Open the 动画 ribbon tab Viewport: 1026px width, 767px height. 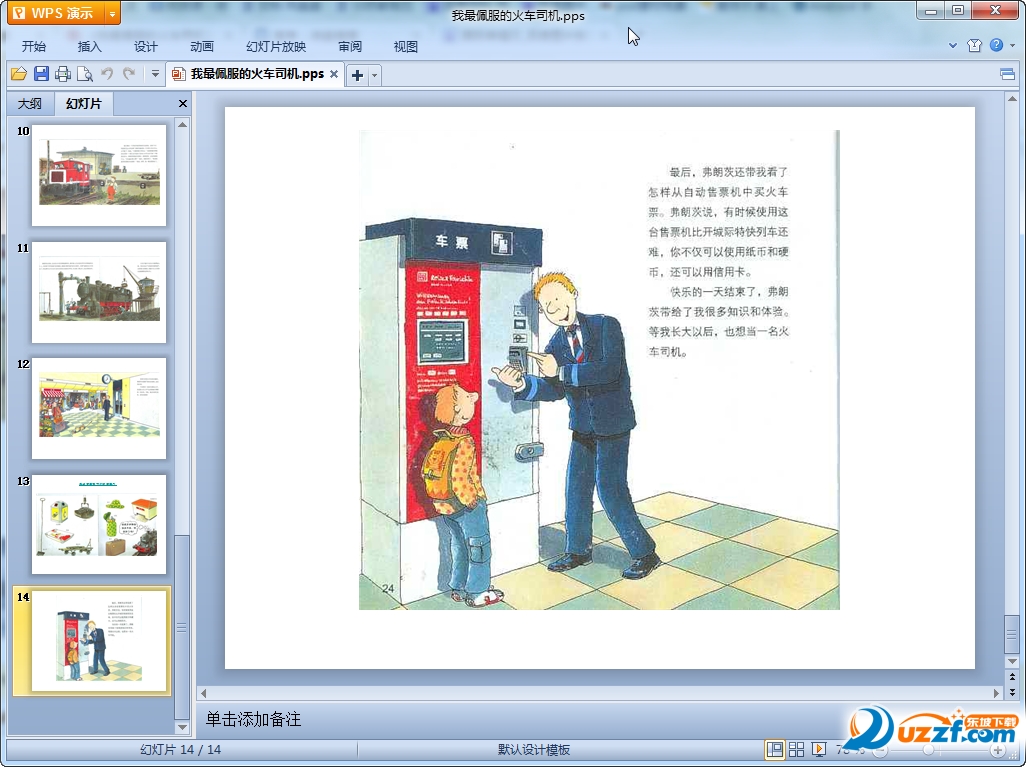pos(202,46)
